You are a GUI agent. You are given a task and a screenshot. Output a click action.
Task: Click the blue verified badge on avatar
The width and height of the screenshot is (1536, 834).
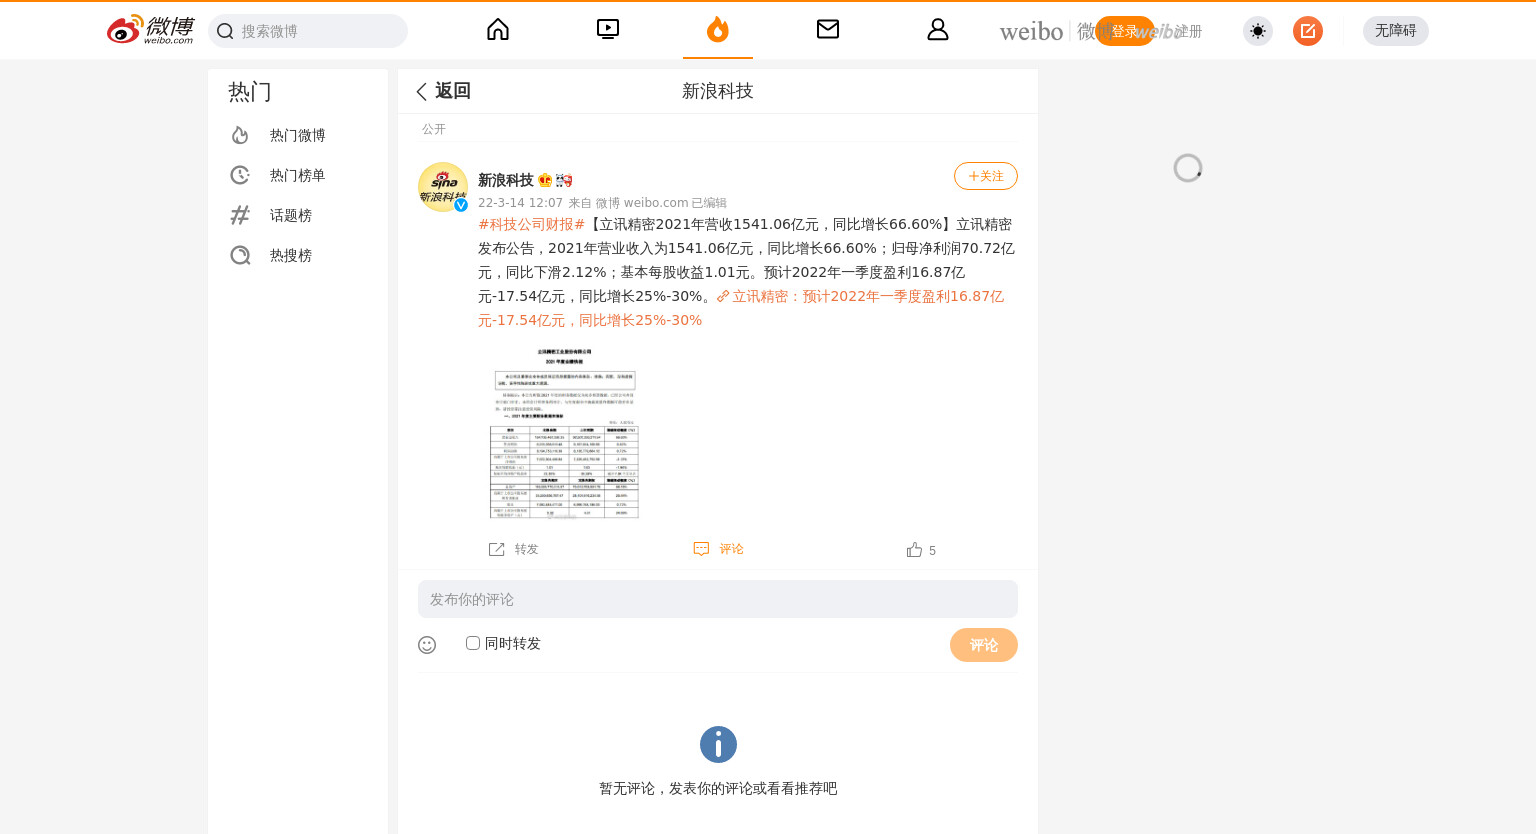(461, 205)
